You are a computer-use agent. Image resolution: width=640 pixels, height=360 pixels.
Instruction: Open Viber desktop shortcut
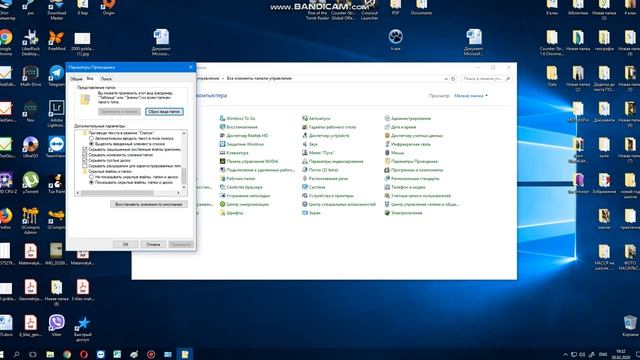click(x=56, y=325)
